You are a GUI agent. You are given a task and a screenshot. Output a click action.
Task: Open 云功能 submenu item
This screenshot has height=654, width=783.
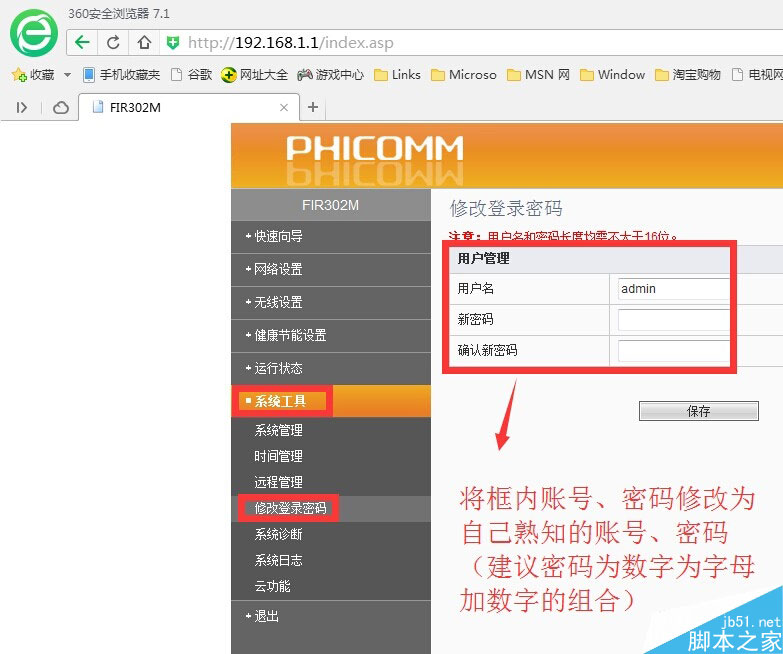coord(272,586)
